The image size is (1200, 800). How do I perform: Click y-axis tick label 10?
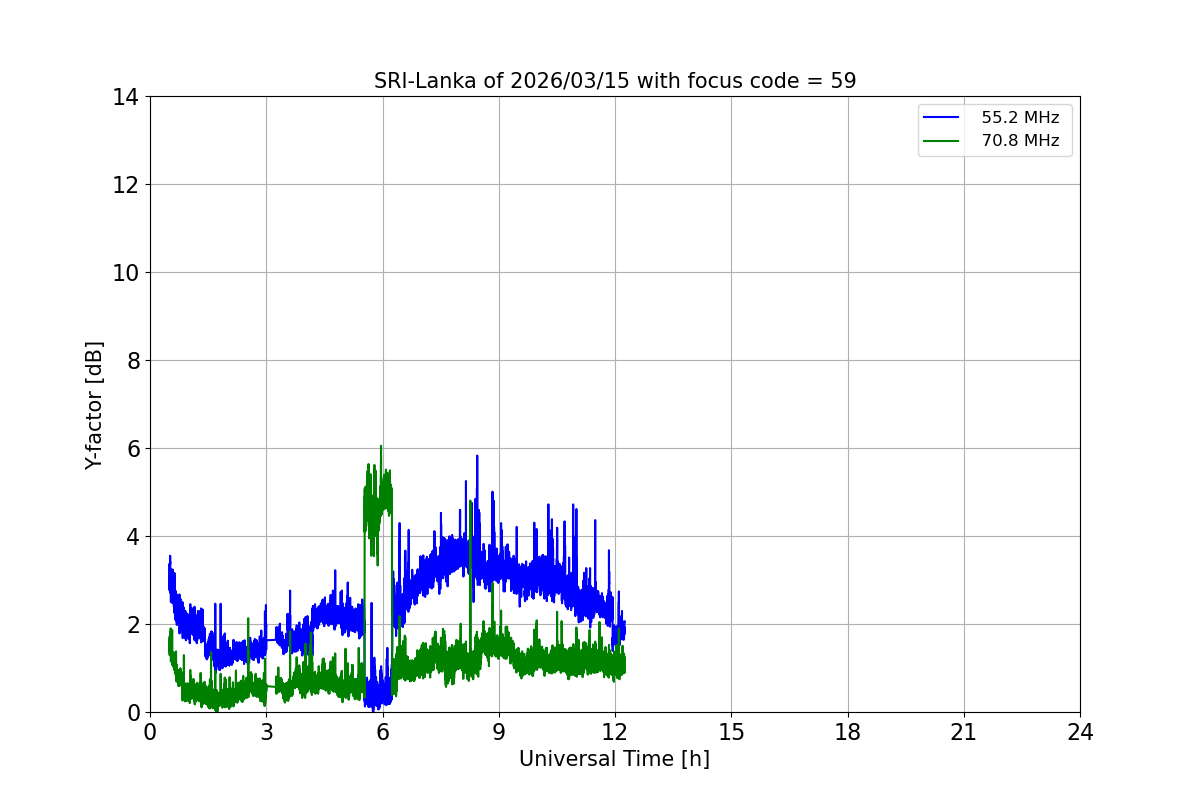tap(125, 273)
